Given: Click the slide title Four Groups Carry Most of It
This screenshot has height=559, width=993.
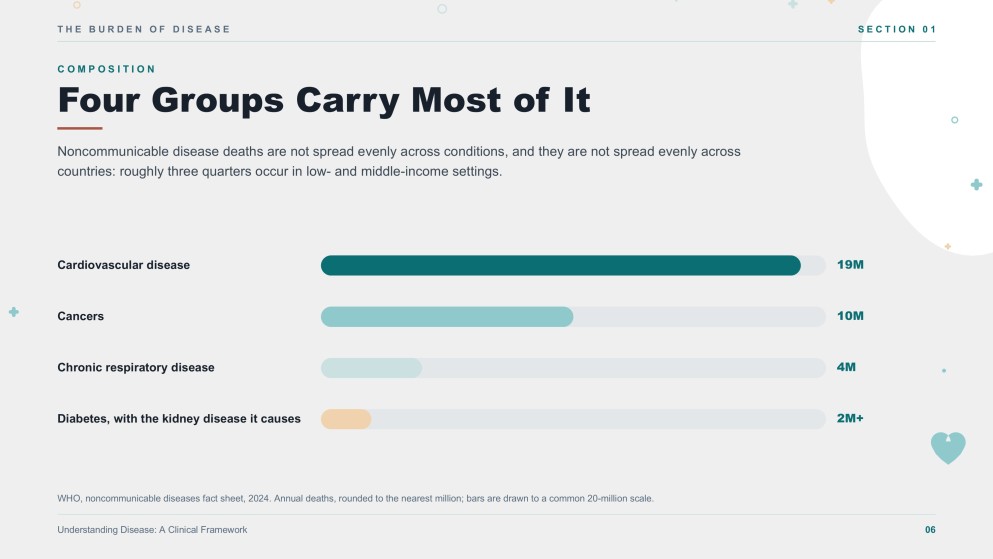Looking at the screenshot, I should pos(324,100).
